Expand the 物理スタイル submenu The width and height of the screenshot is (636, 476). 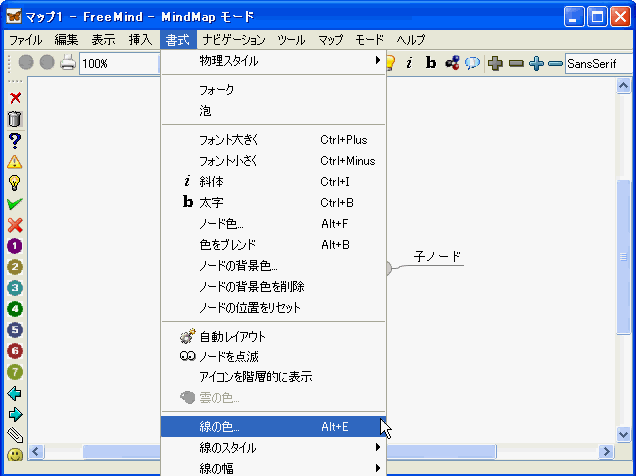[x=273, y=61]
